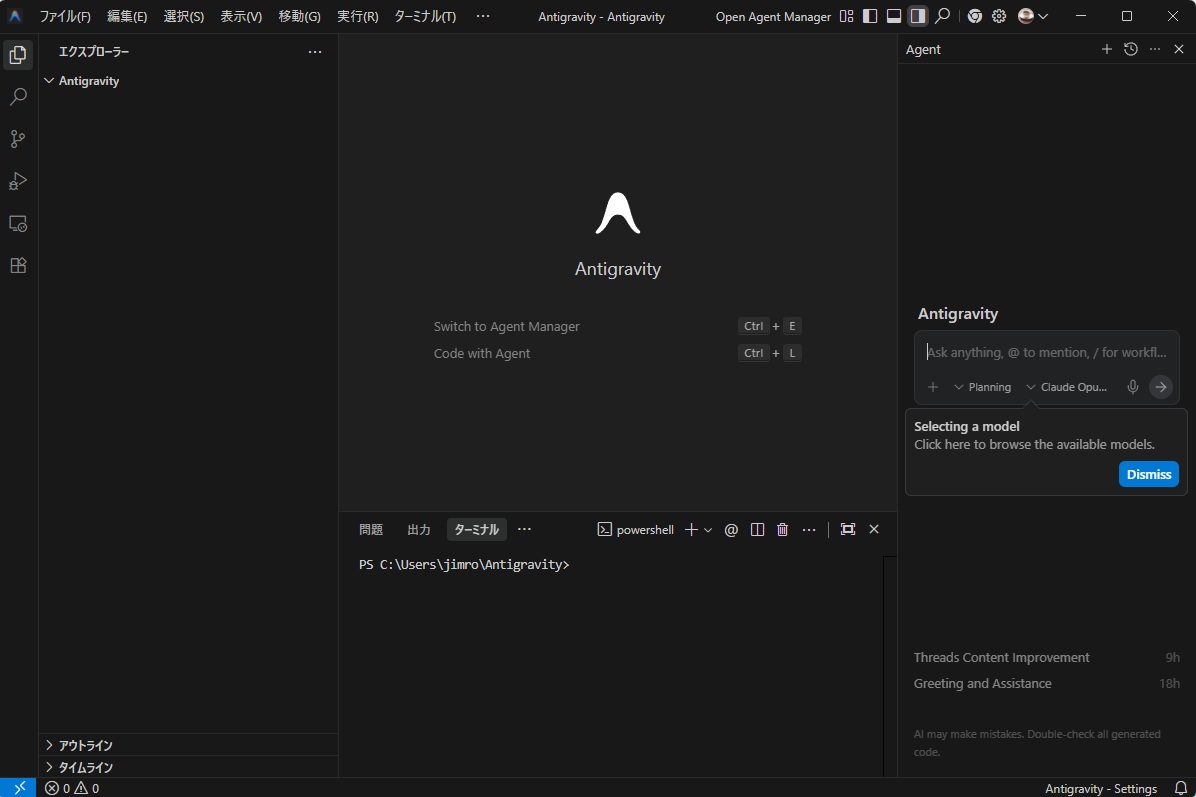Expand the アウトライン section

click(x=85, y=745)
